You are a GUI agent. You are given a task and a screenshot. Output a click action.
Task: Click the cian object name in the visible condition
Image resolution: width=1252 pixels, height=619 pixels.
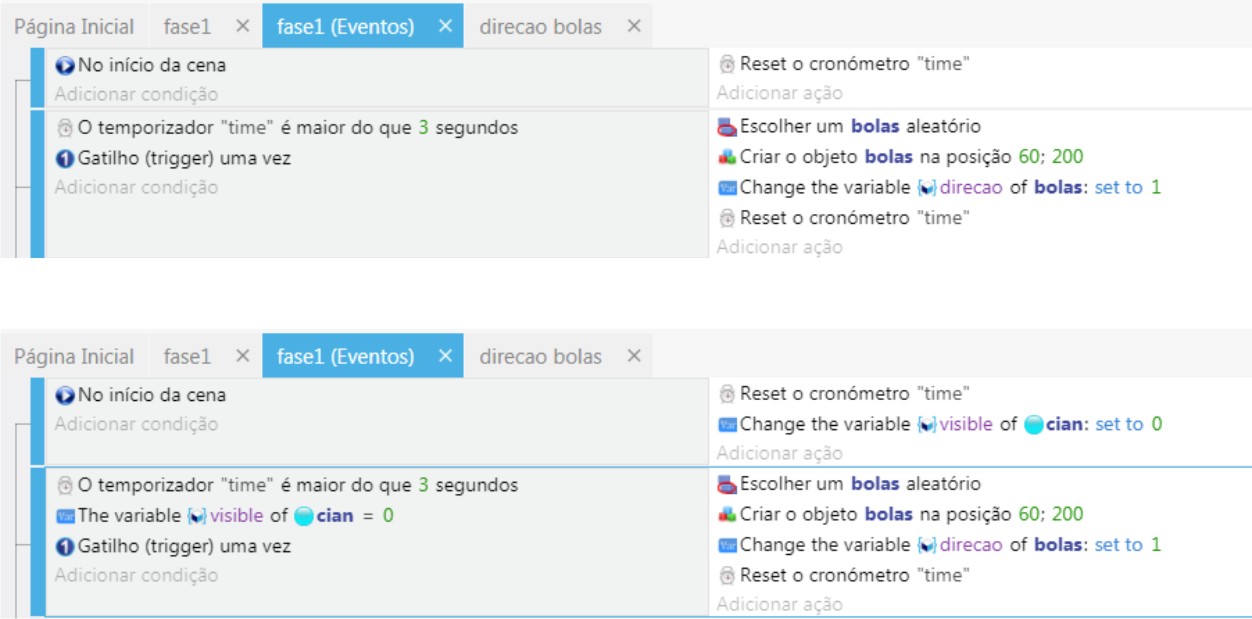pos(337,516)
